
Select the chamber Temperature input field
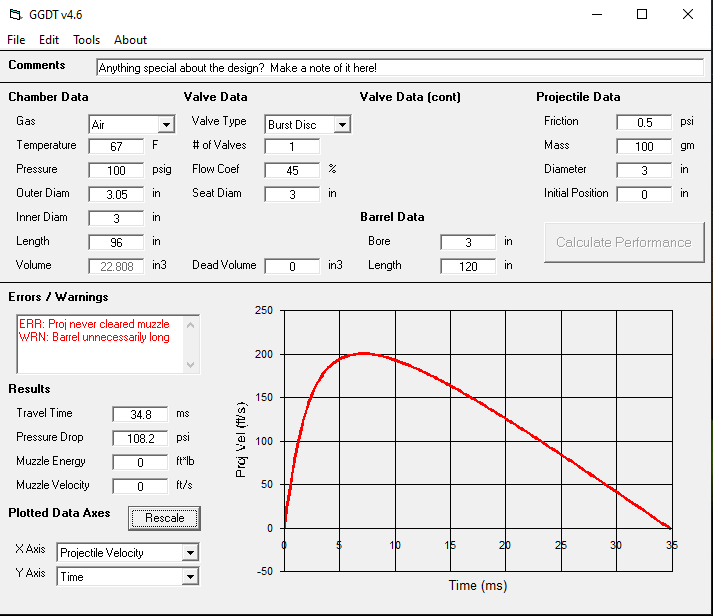coord(116,146)
